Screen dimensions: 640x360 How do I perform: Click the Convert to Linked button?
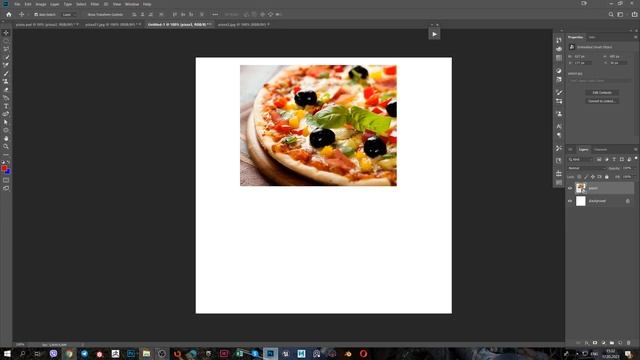pos(602,101)
